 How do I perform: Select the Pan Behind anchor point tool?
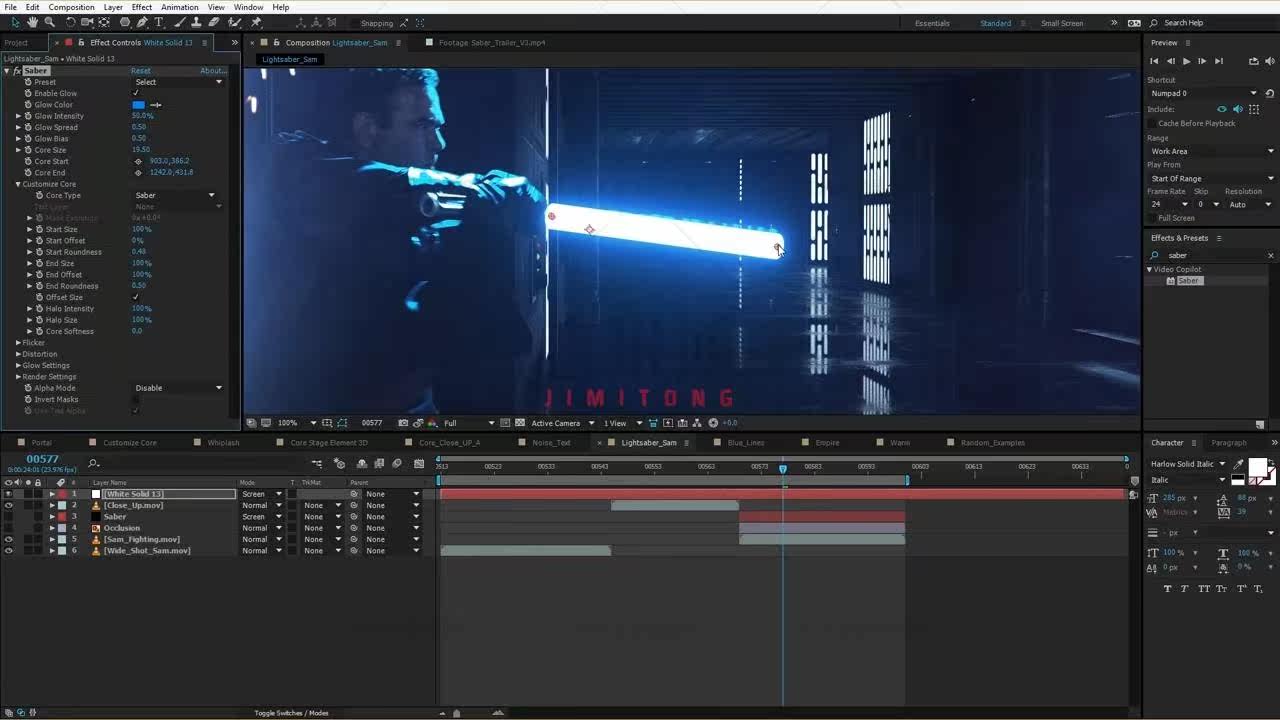click(x=104, y=22)
